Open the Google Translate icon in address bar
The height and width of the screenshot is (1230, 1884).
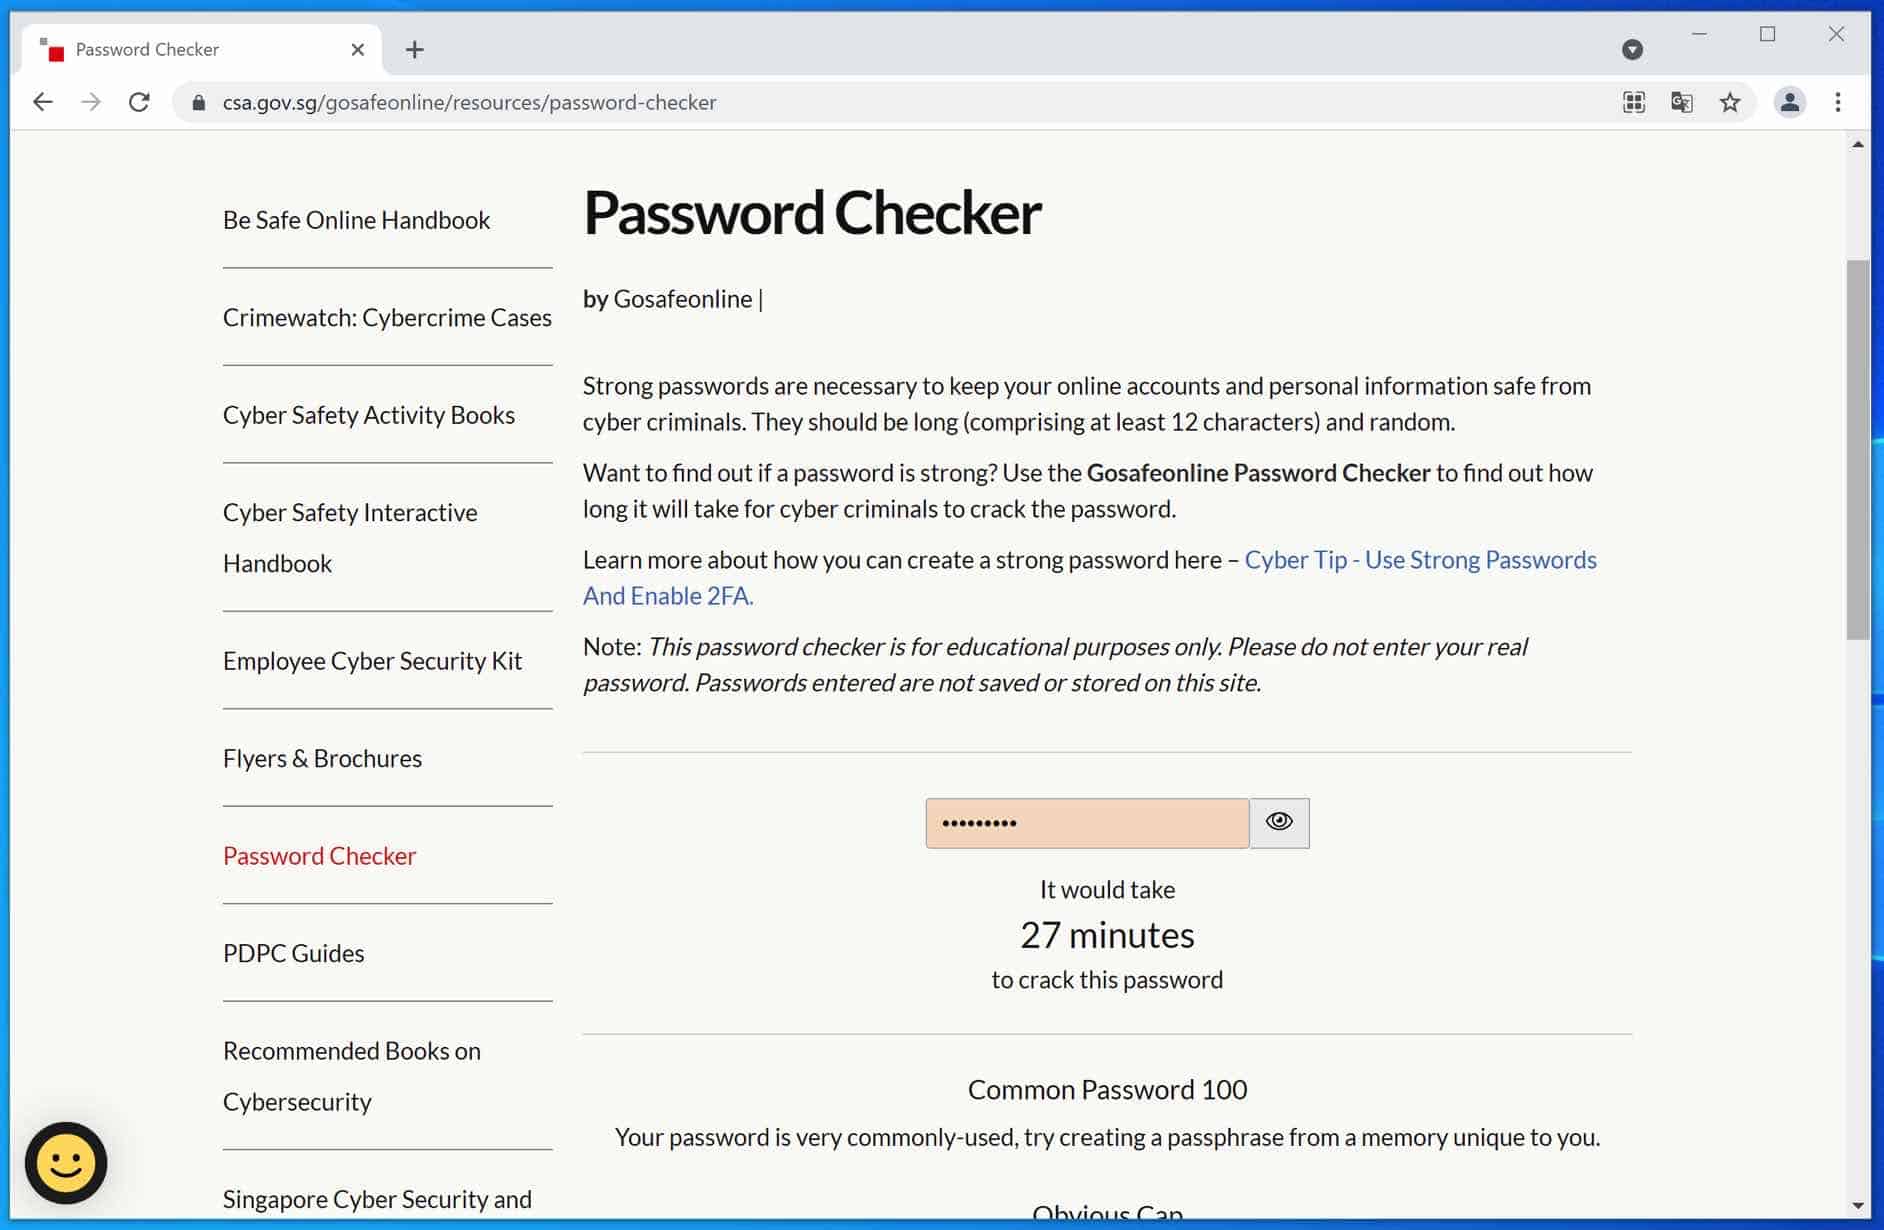[1682, 102]
